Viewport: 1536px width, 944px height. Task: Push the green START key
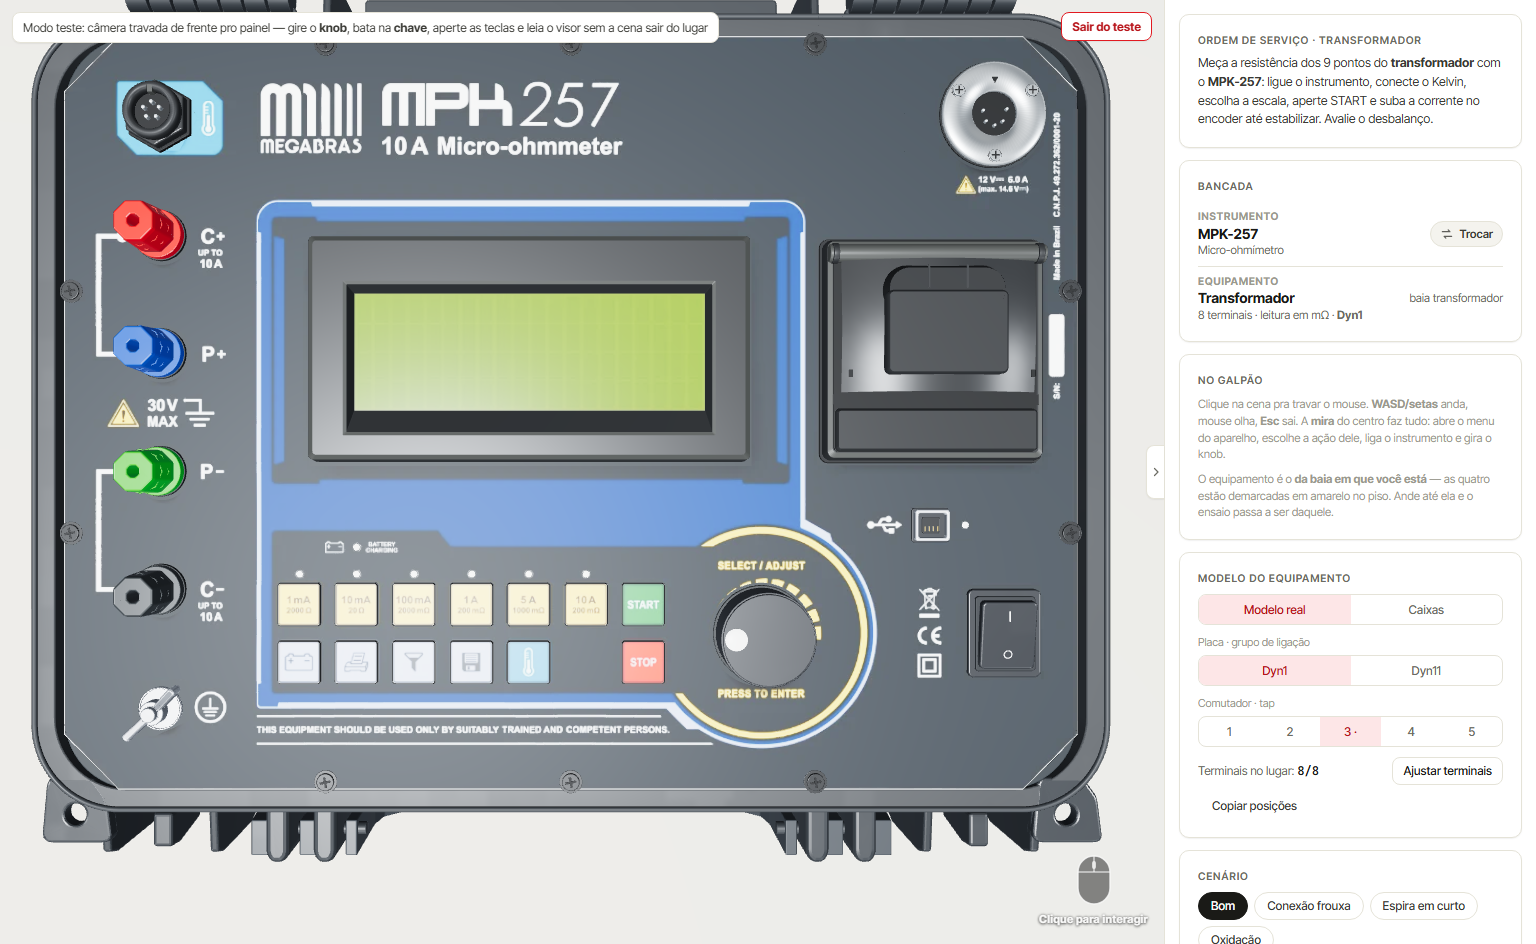(643, 604)
